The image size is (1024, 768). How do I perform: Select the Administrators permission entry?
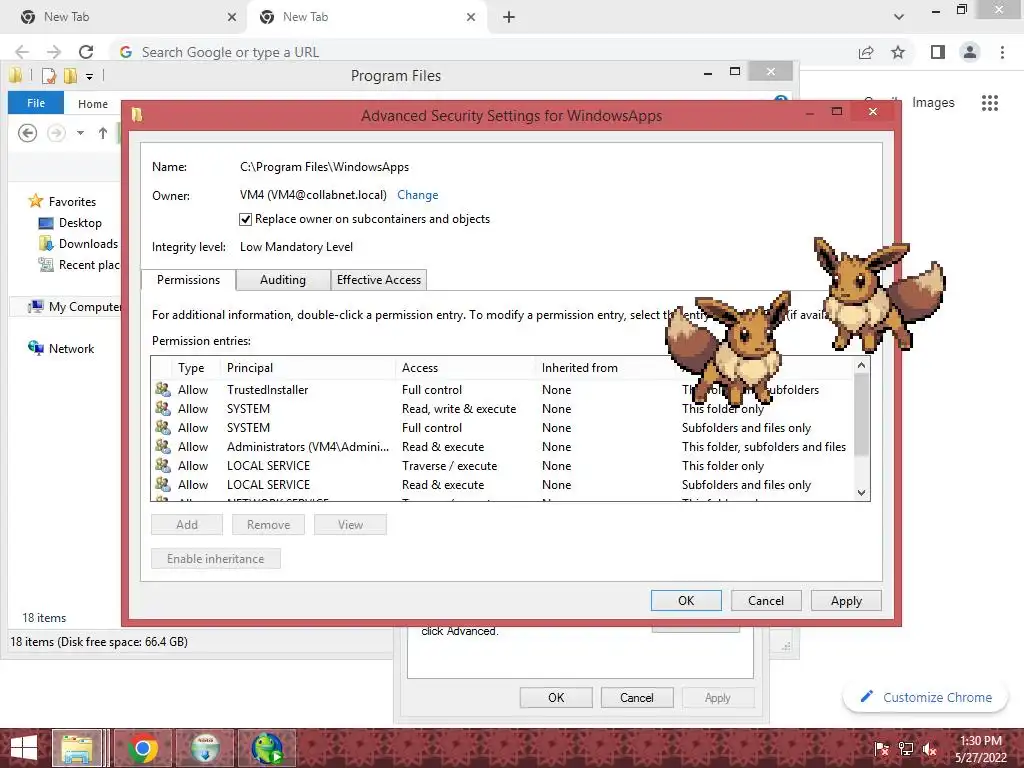point(503,447)
